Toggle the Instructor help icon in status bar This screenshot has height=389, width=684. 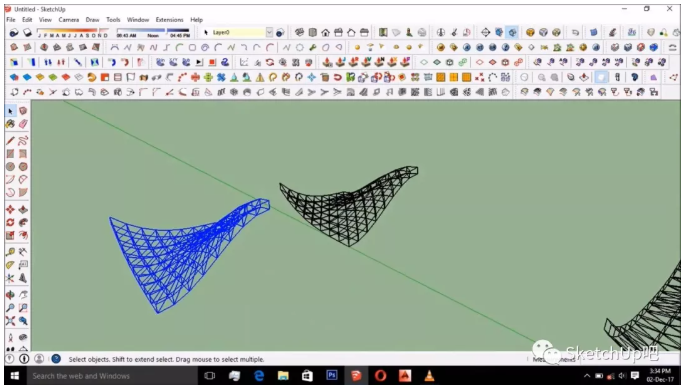pos(56,359)
